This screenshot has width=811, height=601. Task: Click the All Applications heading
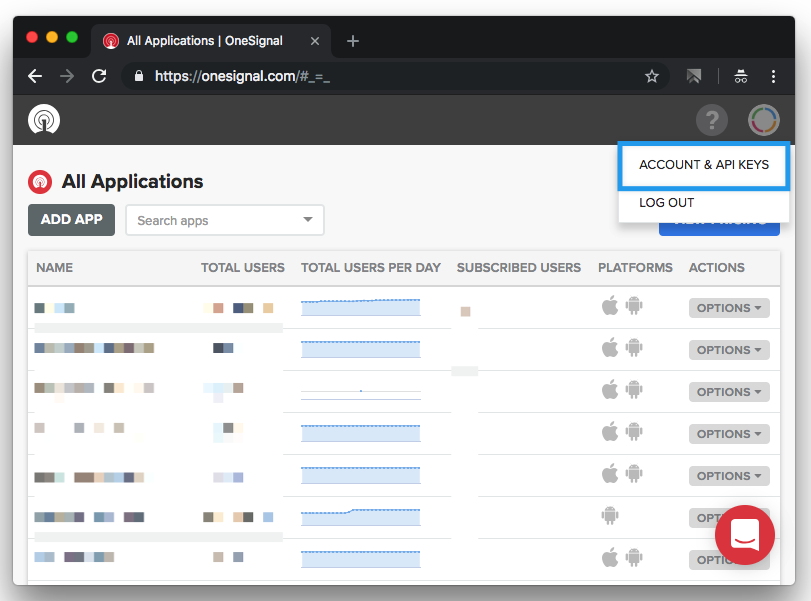132,182
